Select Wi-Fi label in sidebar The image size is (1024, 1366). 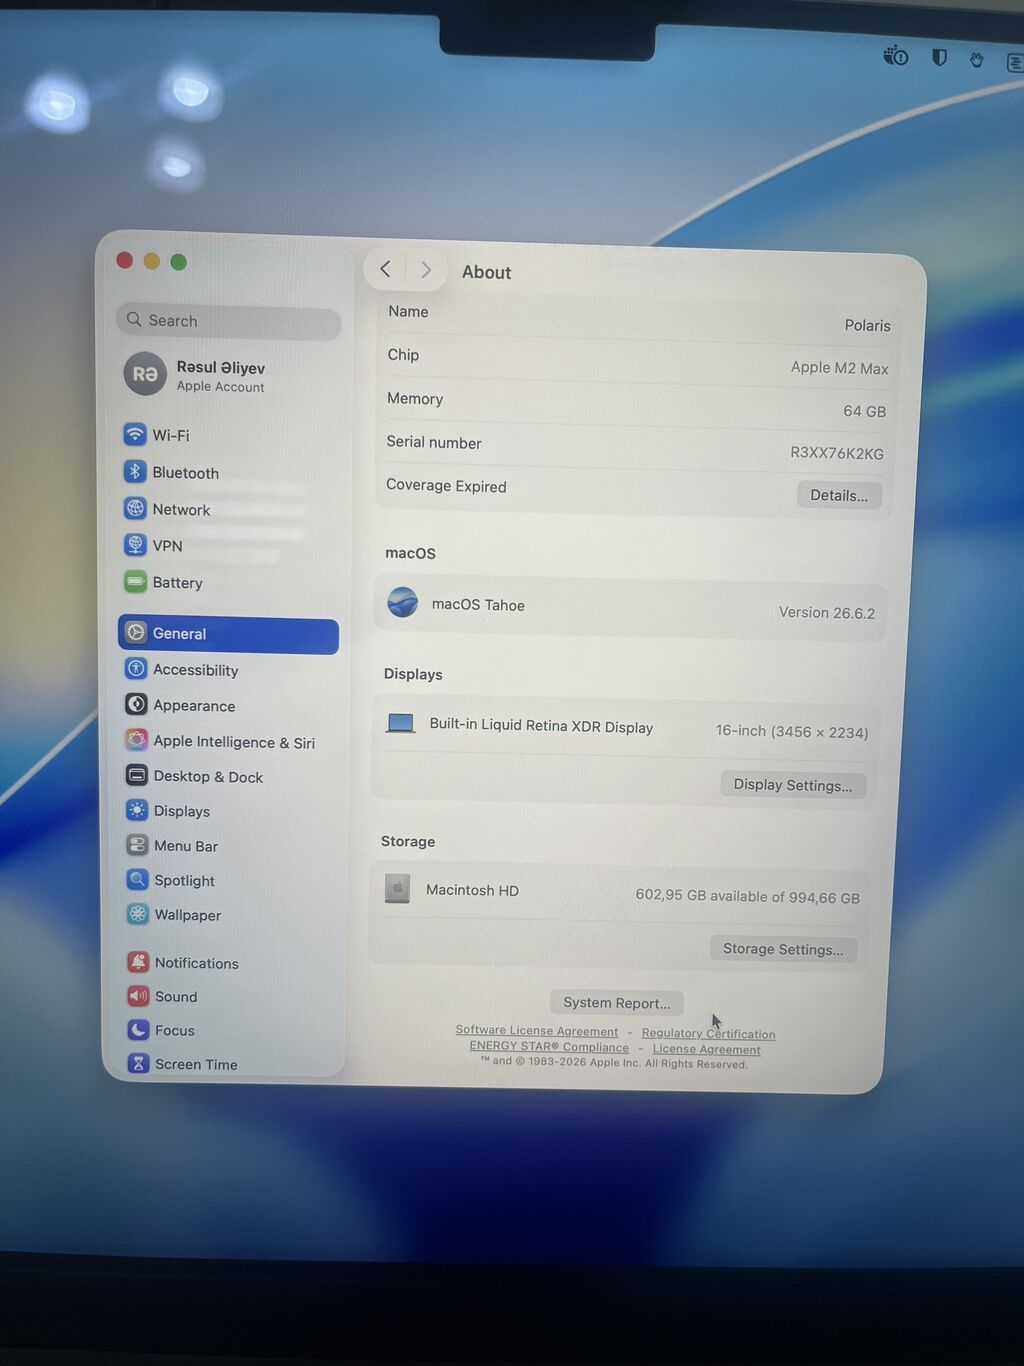(x=171, y=436)
